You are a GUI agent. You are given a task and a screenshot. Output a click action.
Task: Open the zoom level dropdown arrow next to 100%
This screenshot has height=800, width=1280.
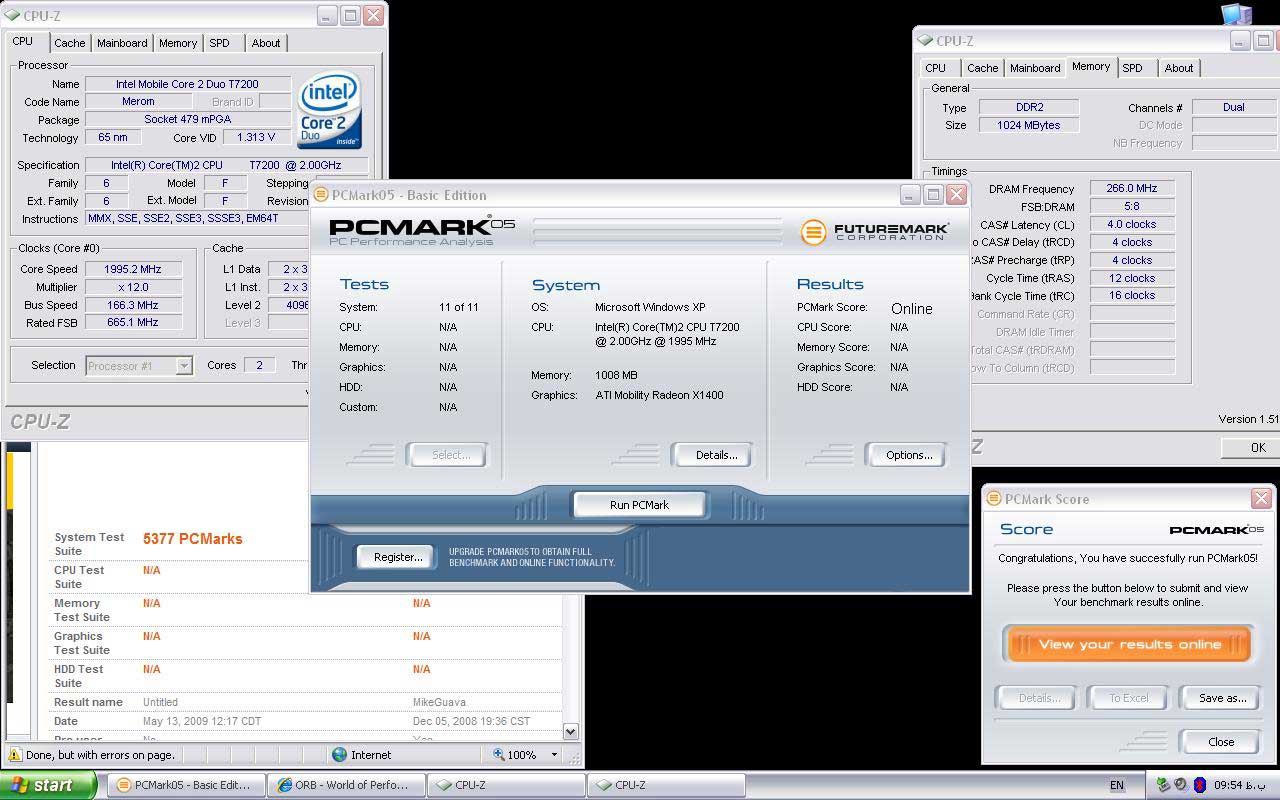tap(554, 755)
